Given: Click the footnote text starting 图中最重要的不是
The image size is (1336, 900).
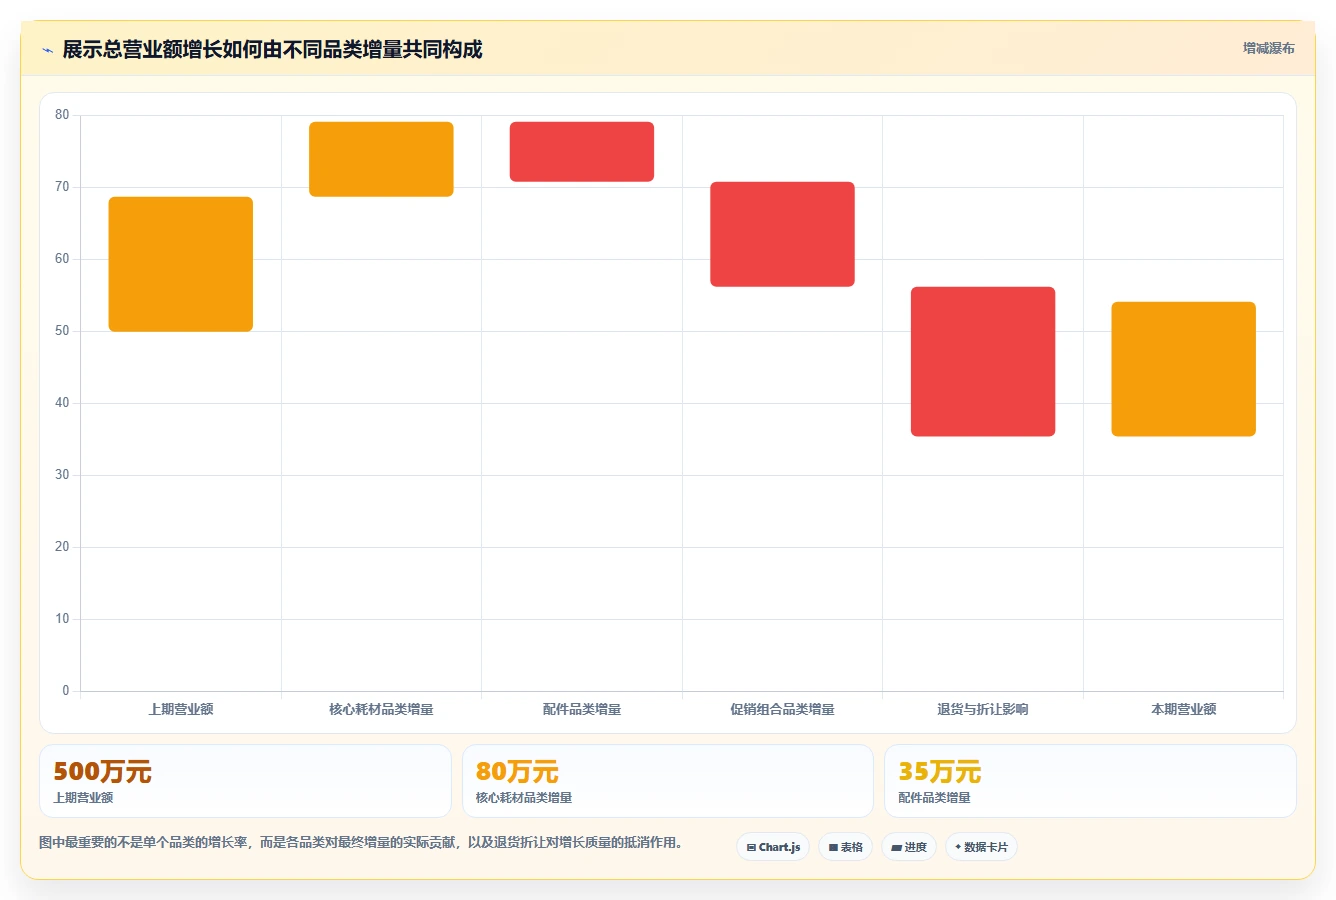Looking at the screenshot, I should [361, 842].
